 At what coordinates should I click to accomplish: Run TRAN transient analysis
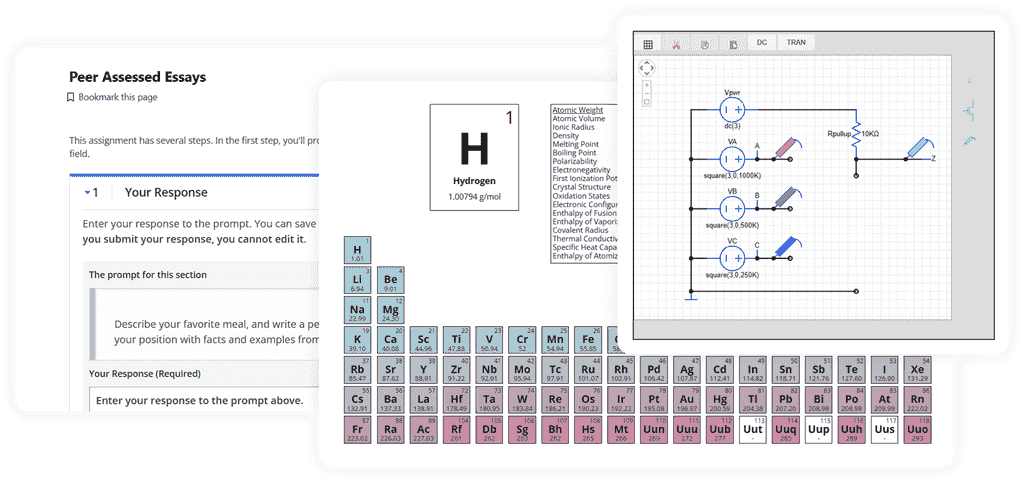click(796, 42)
